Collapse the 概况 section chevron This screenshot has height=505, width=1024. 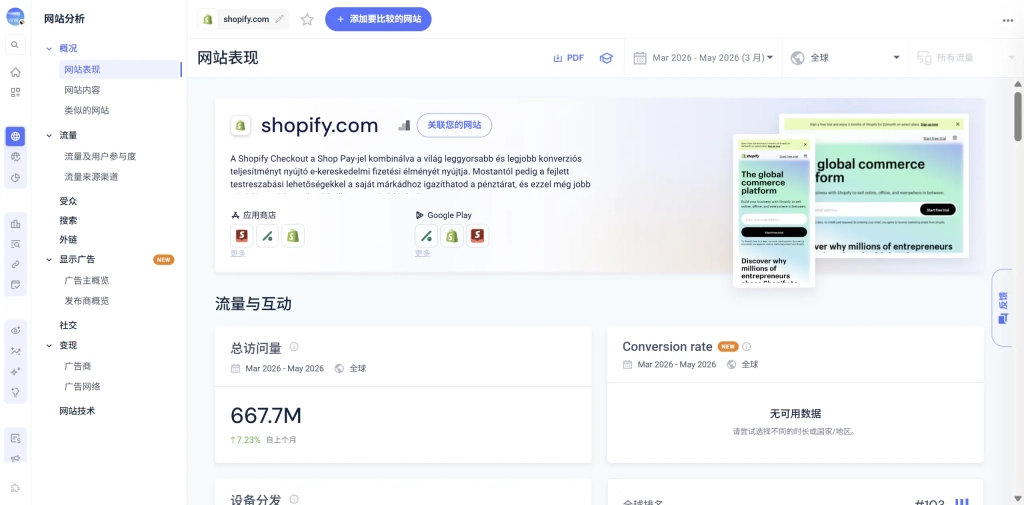point(49,48)
